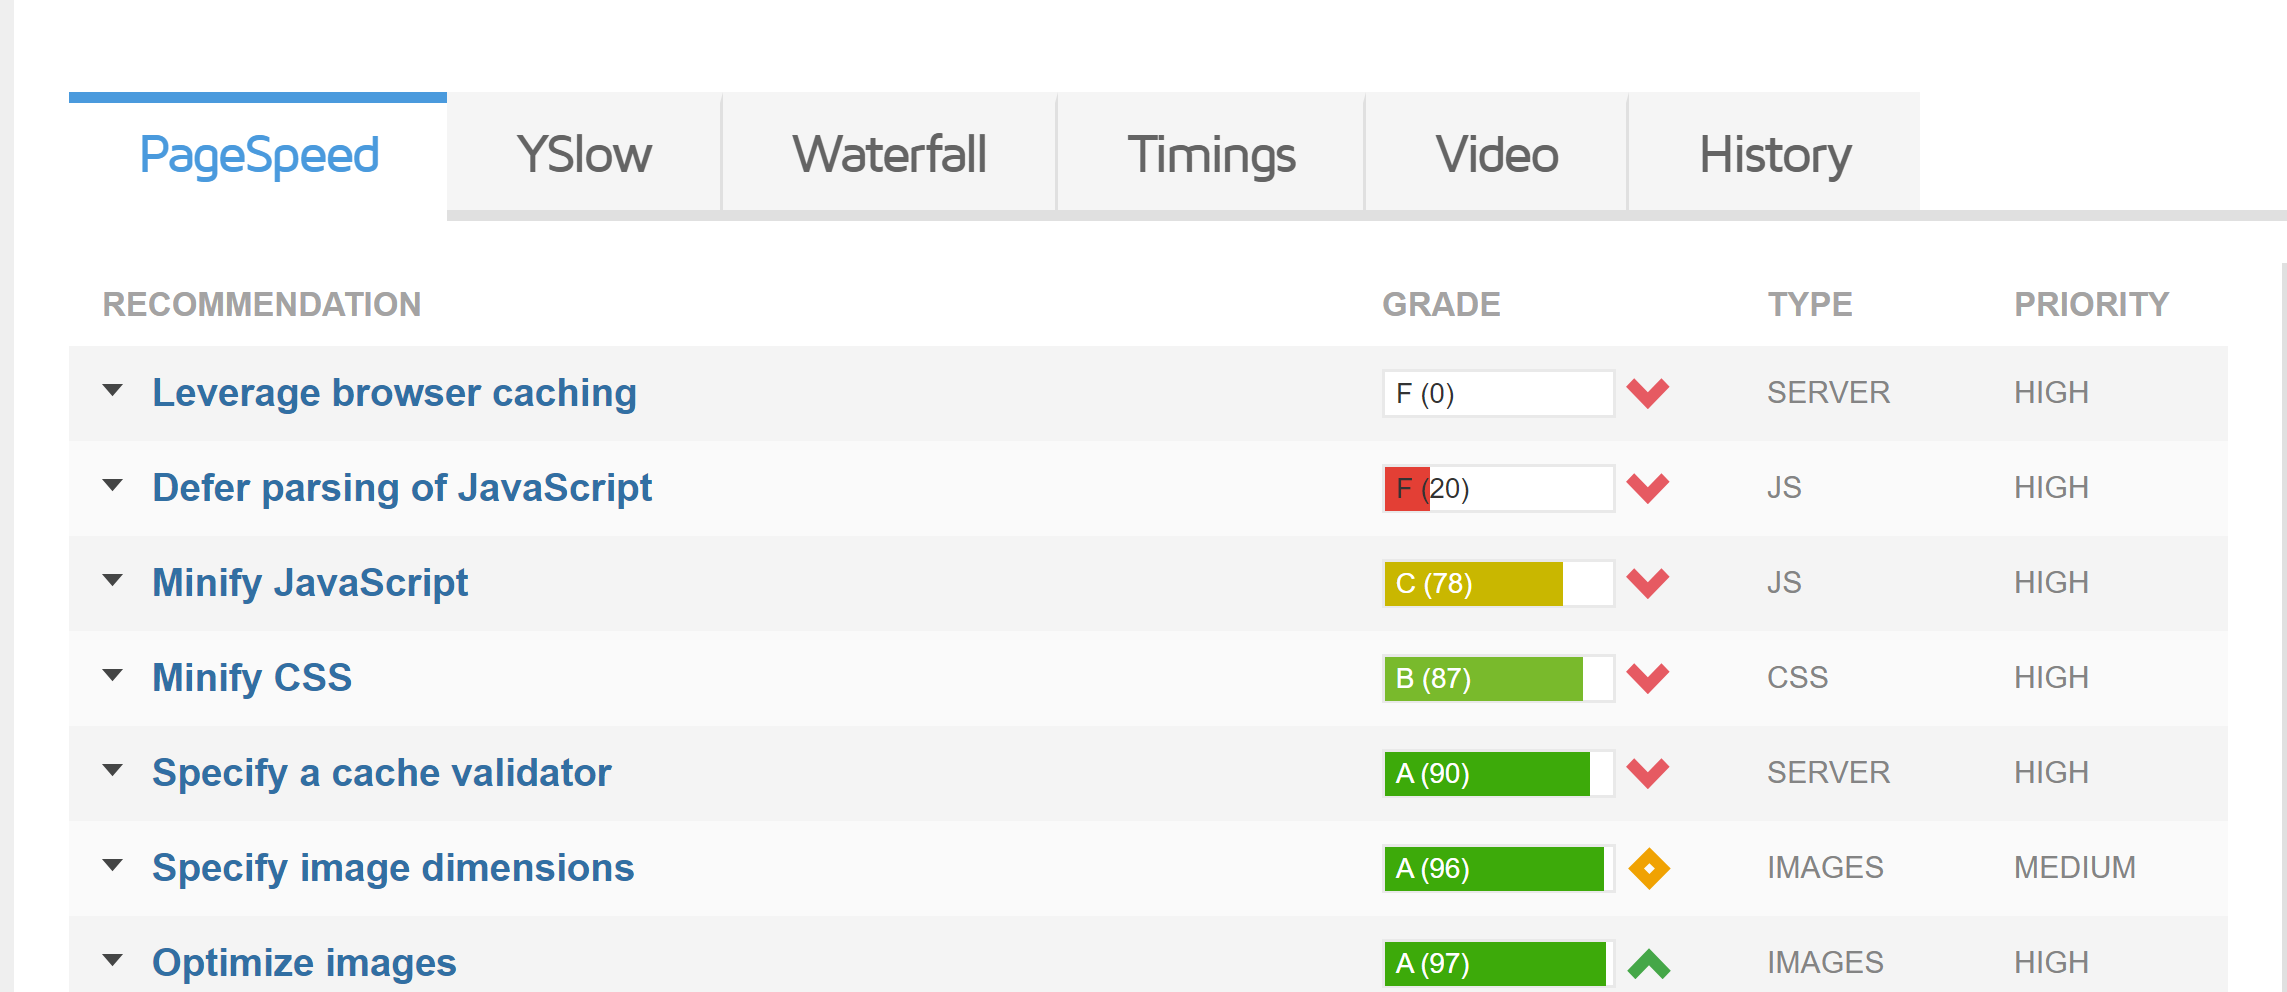Click red down arrow next to C (78) grade
The height and width of the screenshot is (992, 2287).
[1647, 583]
